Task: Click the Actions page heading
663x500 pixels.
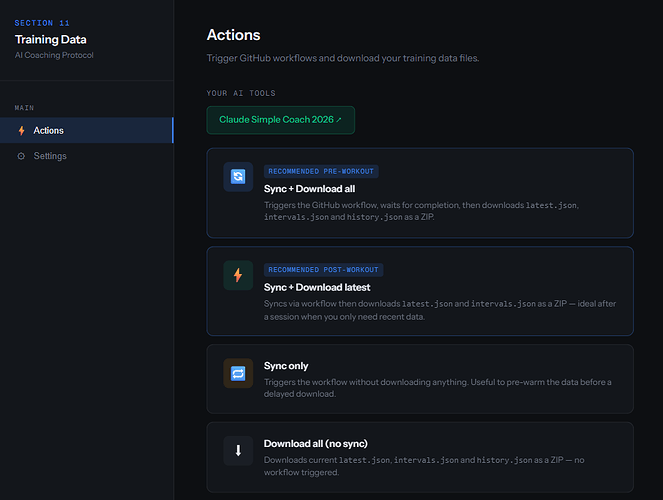Action: click(x=233, y=35)
